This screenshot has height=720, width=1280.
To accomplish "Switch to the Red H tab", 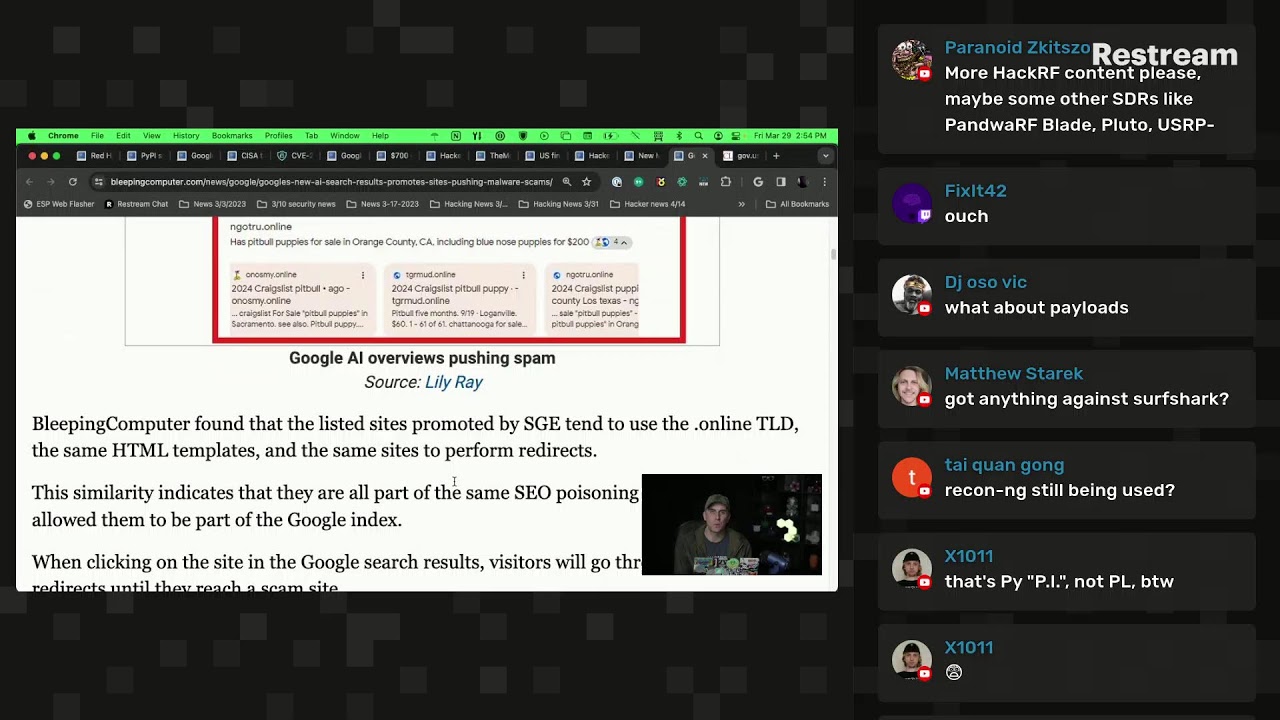I will (x=94, y=156).
